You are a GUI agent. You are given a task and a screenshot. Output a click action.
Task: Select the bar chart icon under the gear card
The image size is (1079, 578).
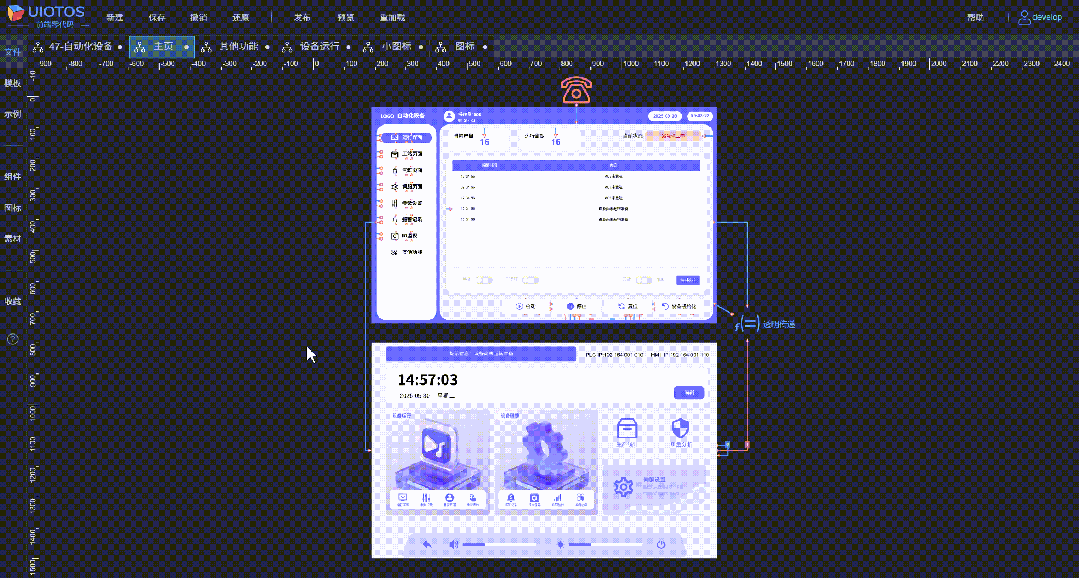tap(558, 497)
